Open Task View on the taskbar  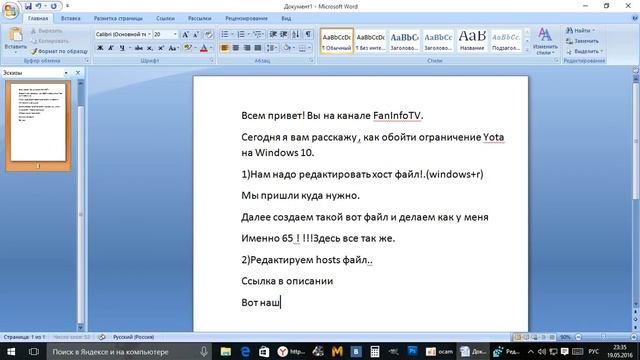click(x=34, y=351)
